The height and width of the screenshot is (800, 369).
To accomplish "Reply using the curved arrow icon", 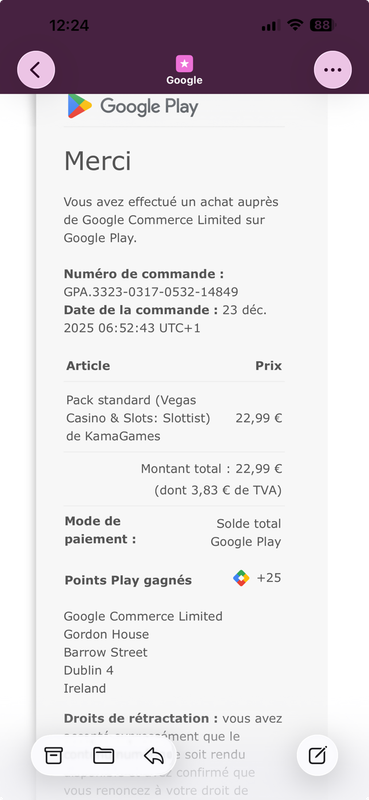I will pyautogui.click(x=154, y=755).
